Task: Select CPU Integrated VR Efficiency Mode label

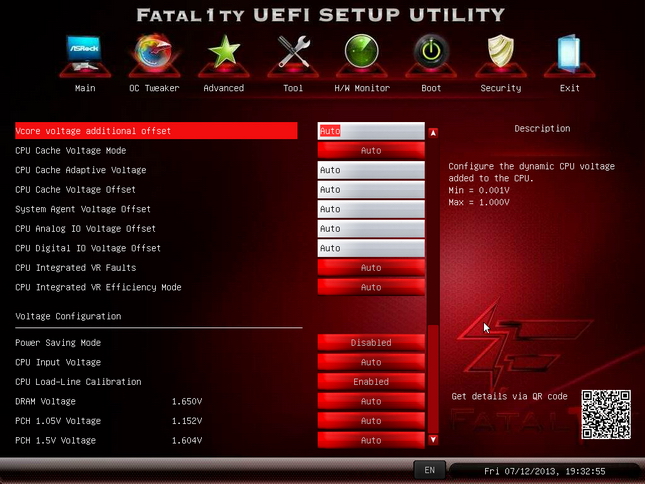Action: pos(98,287)
